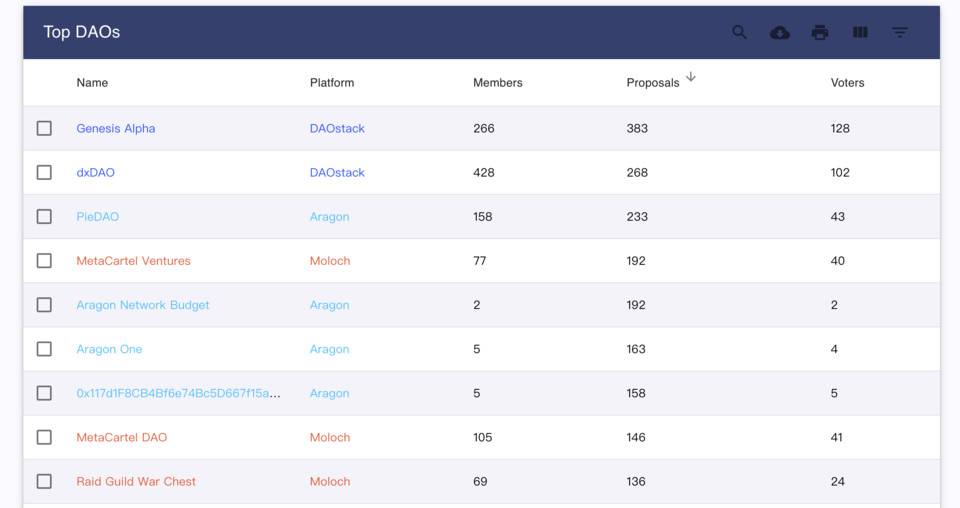
Task: Check the MetaCartel Ventures row checkbox
Action: (x=44, y=261)
